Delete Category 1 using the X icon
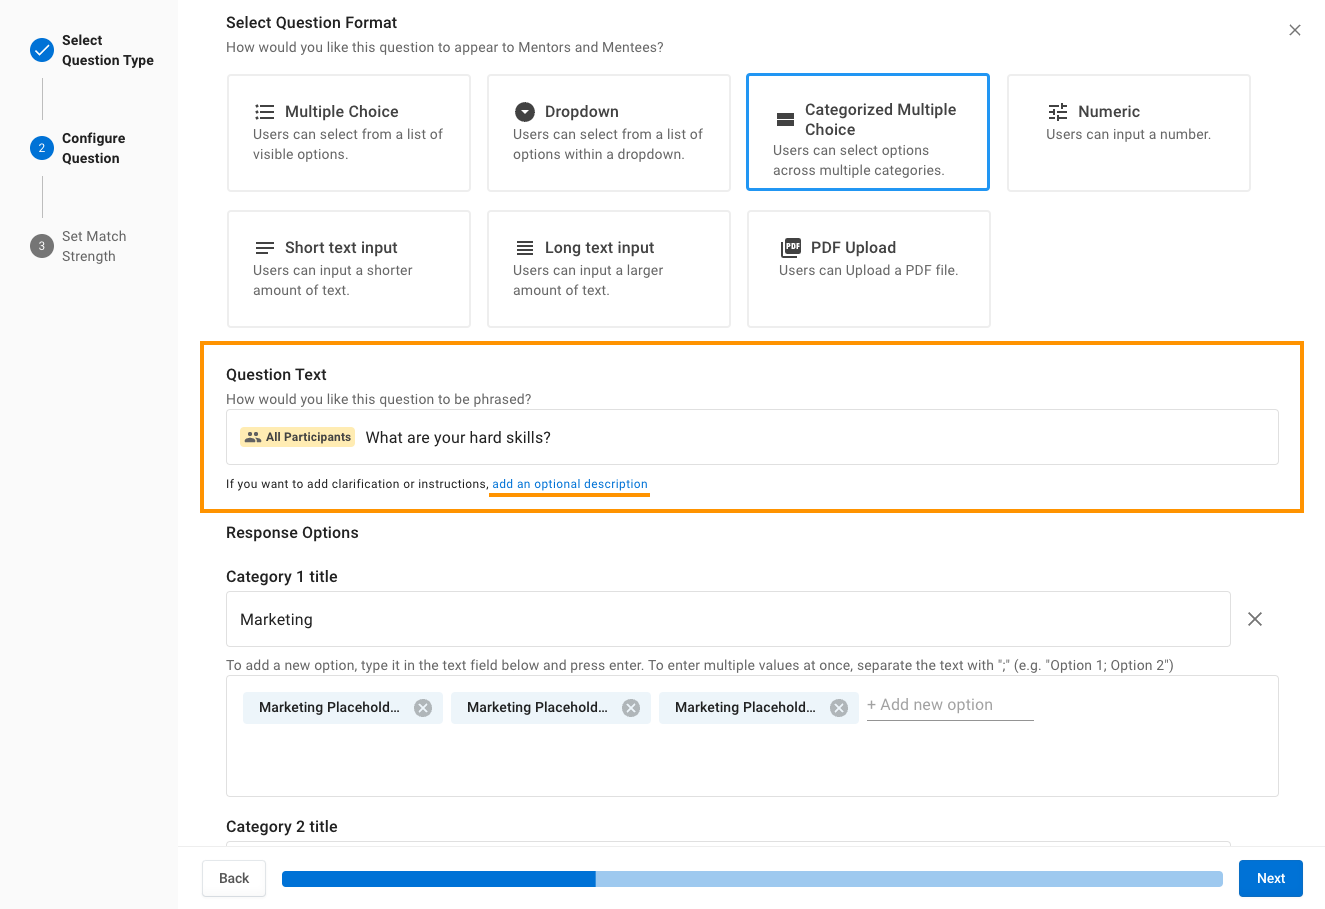This screenshot has height=909, width=1325. (1254, 620)
